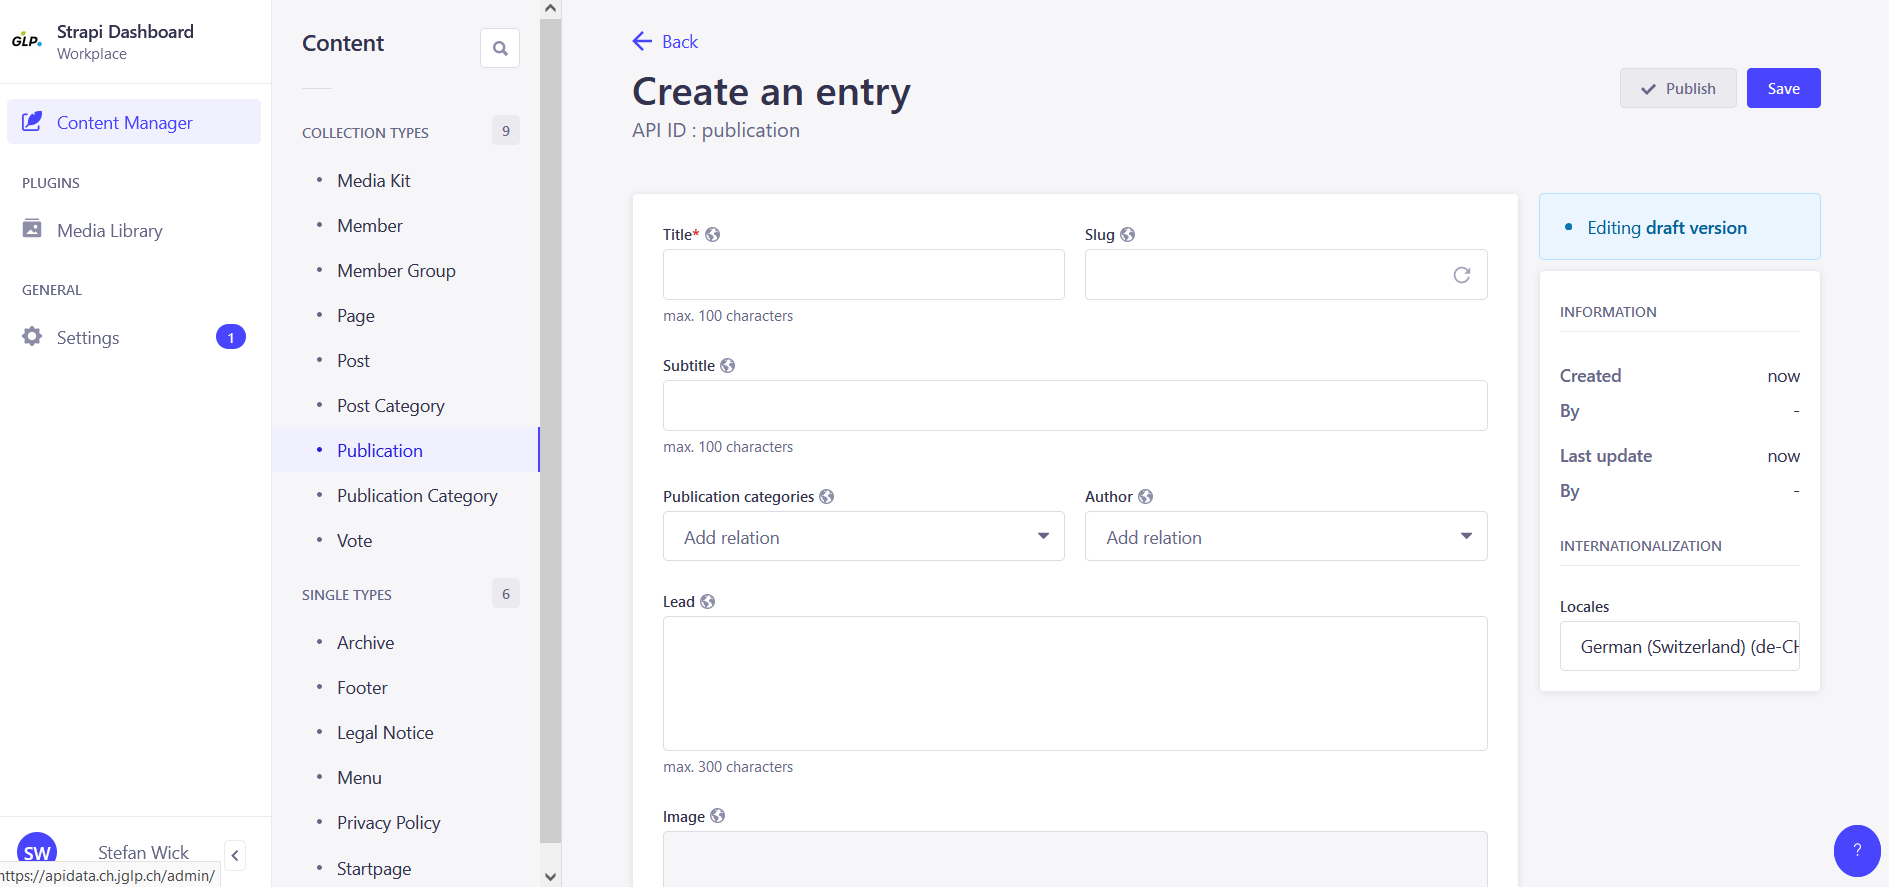Open the Vote collection type
Screen dimensions: 1889x887
pos(354,540)
